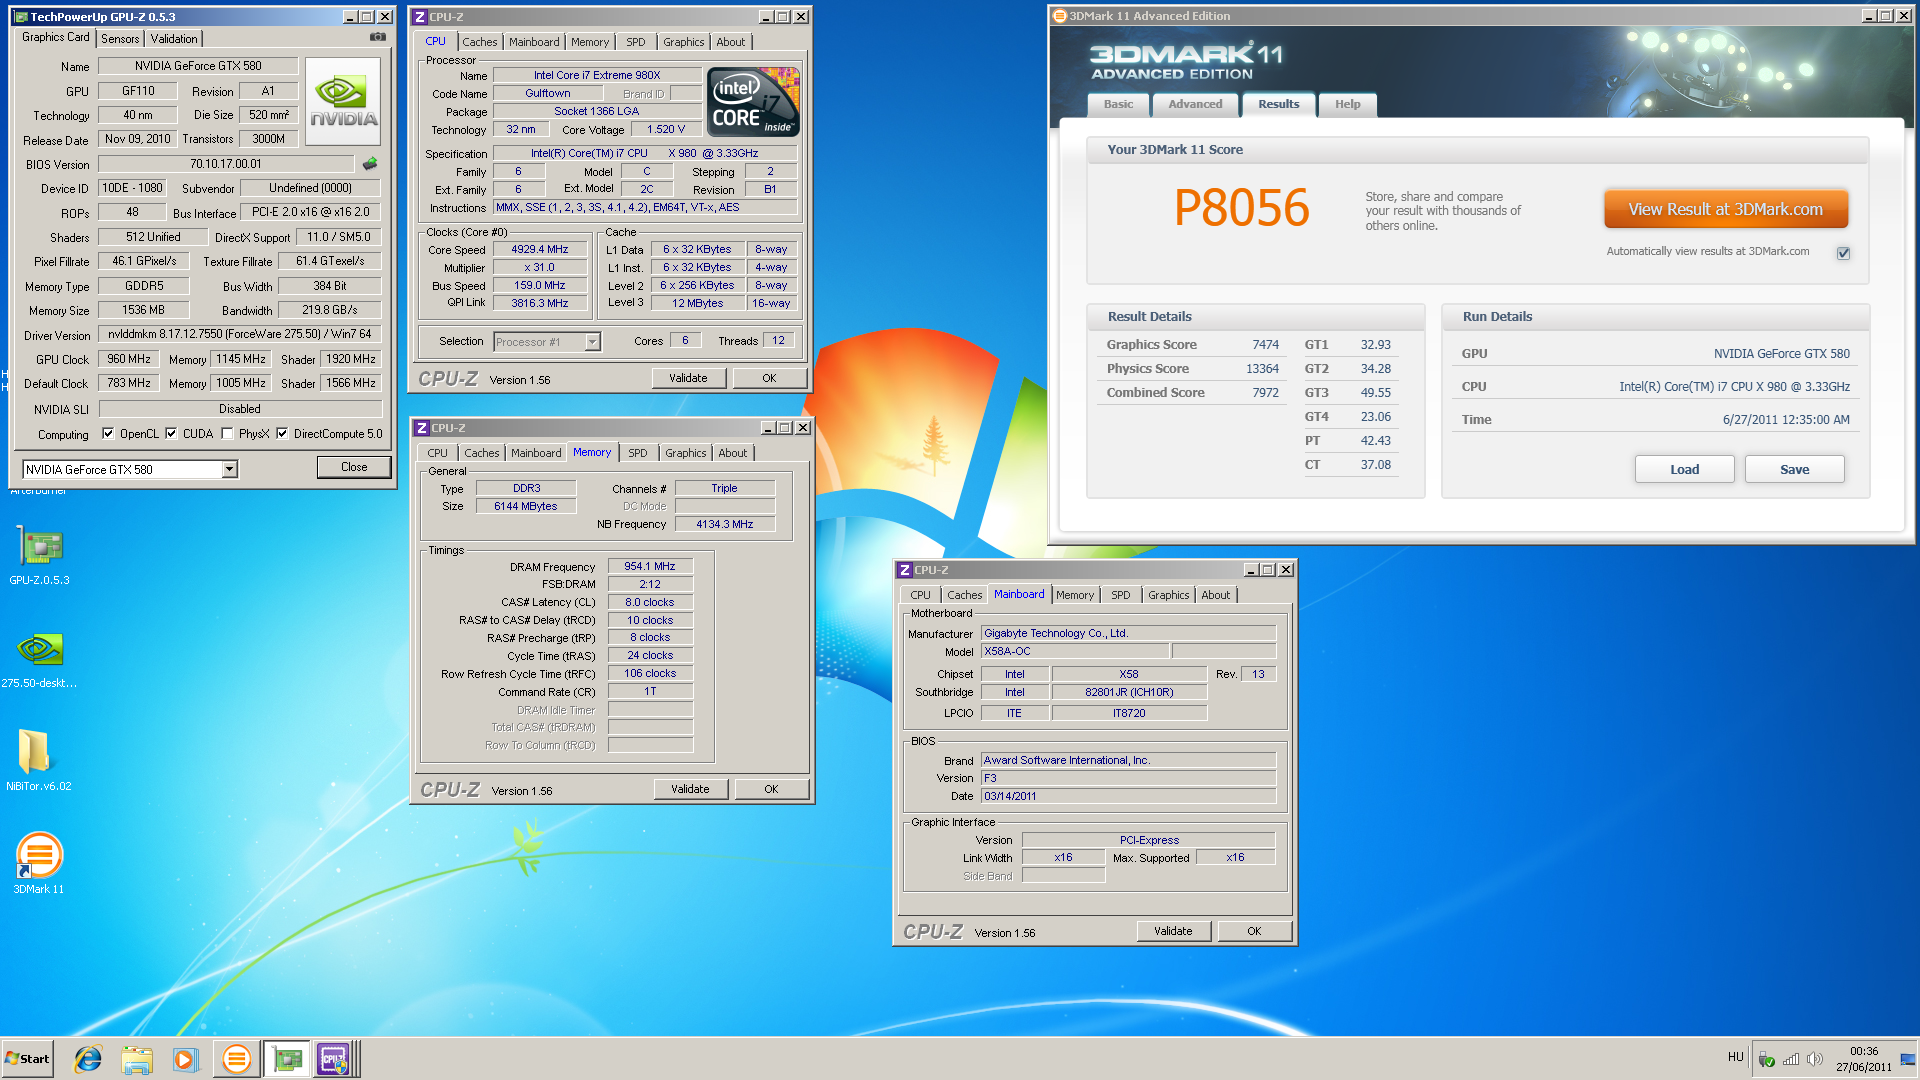
Task: Click the green shield tray icon
Action: click(x=1767, y=1059)
